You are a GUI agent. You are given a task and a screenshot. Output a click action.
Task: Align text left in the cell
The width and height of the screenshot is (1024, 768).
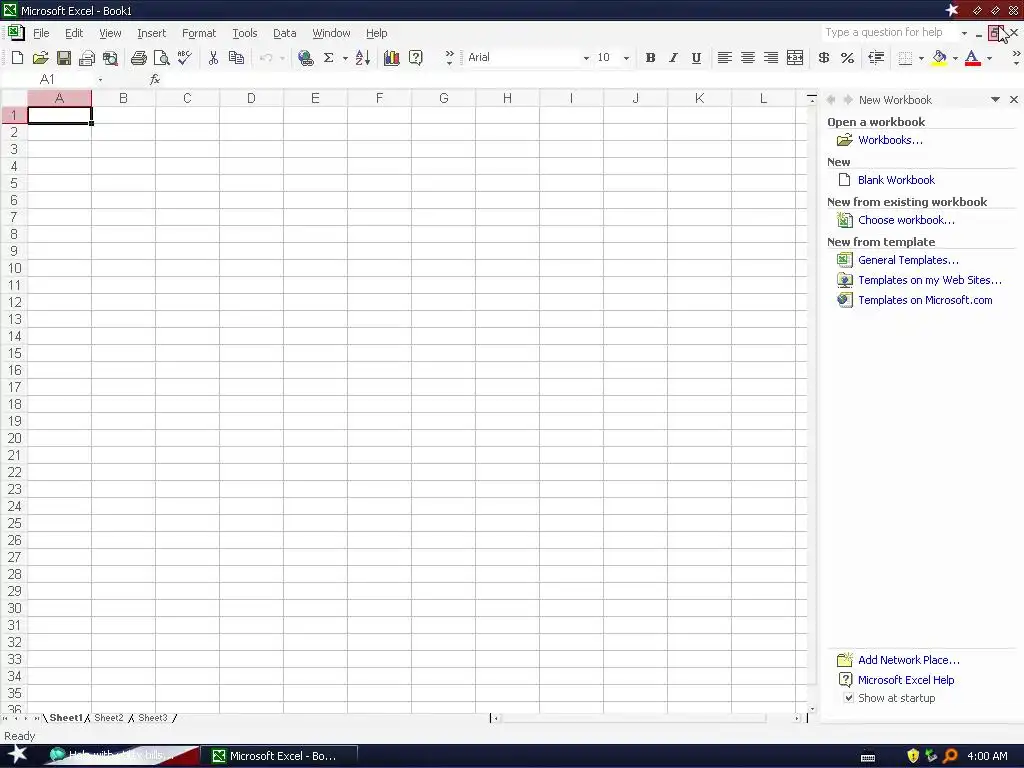click(x=724, y=58)
